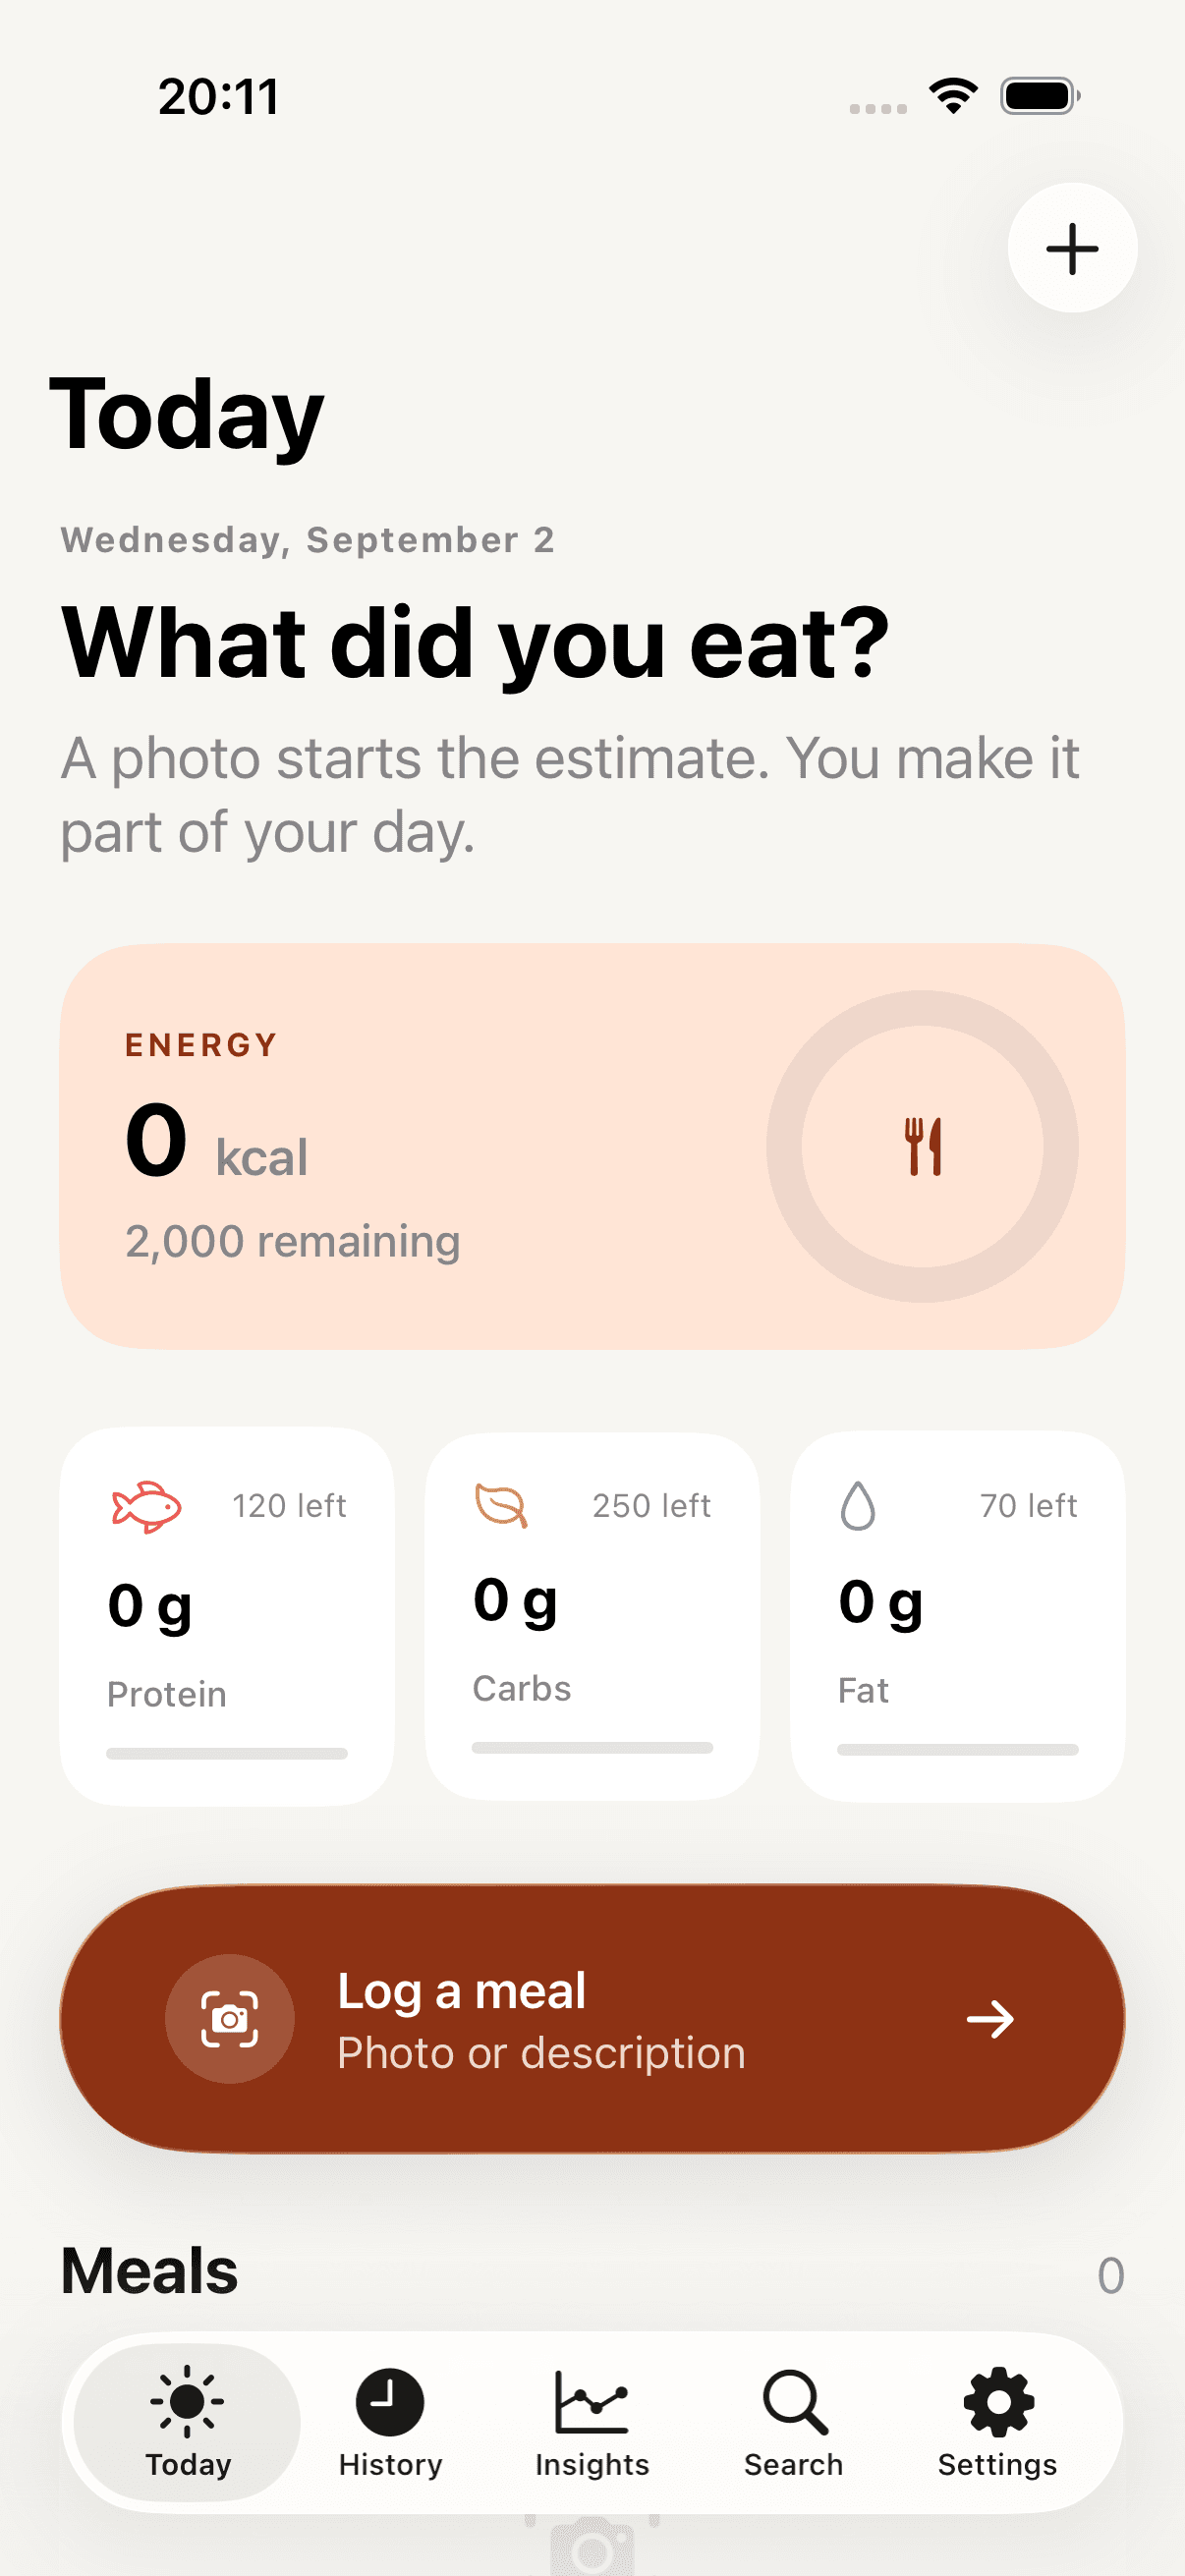Click the Carbs progress bar
Viewport: 1185px width, 2576px height.
(592, 1747)
